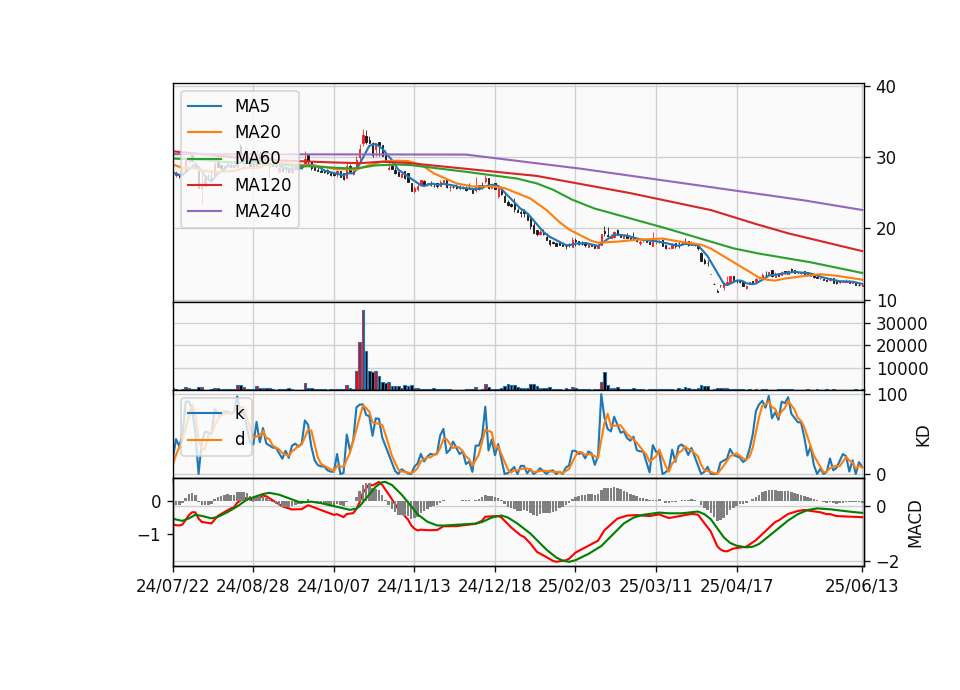This screenshot has width=960, height=690.
Task: Click the second volume spike in February
Action: [x=605, y=380]
